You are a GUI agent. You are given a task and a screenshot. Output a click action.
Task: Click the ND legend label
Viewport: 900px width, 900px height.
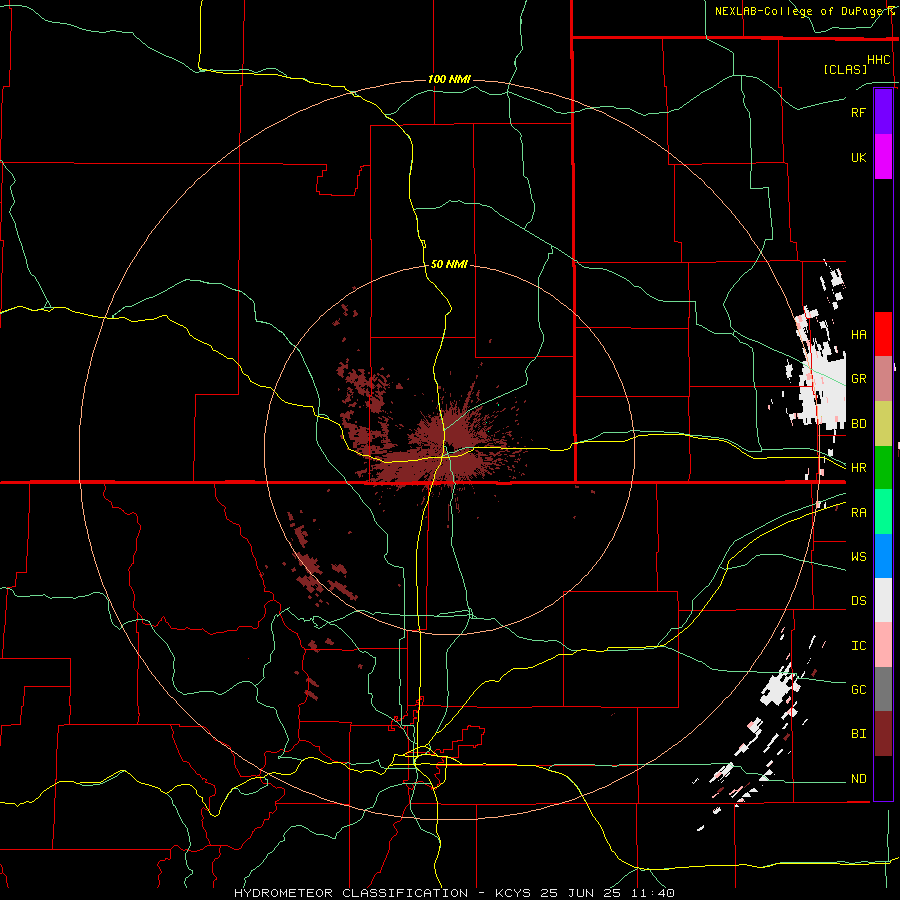click(858, 779)
